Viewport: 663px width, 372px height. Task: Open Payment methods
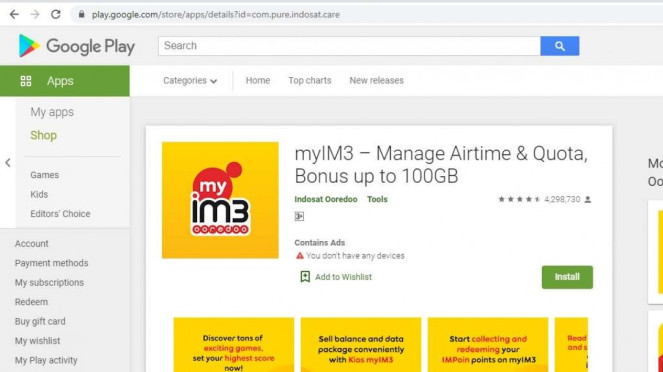52,263
